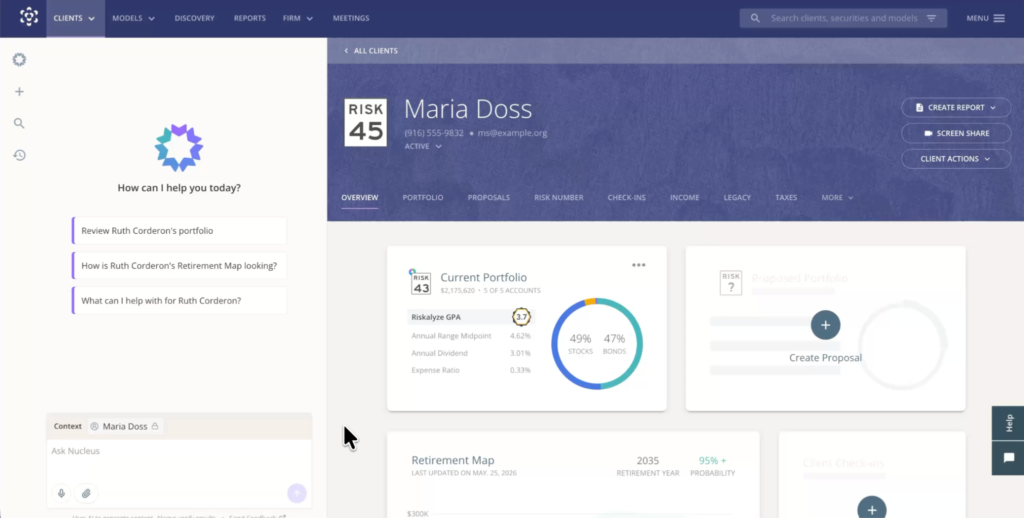Click the lock icon next to Maria Doss context
Viewport: 1024px width, 518px height.
155,426
